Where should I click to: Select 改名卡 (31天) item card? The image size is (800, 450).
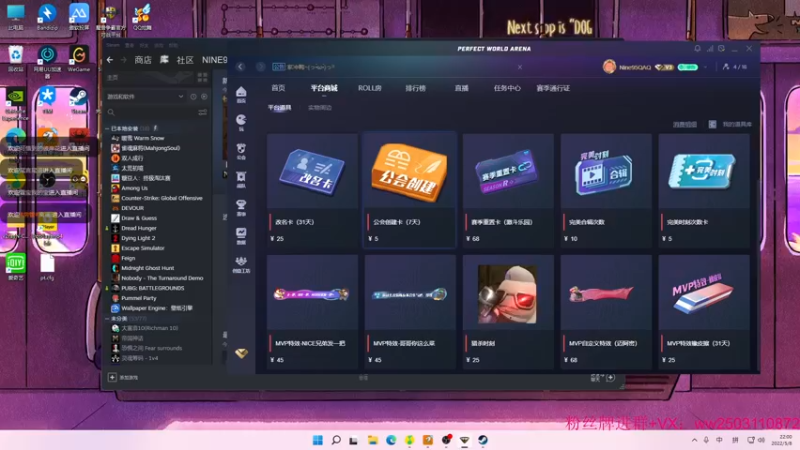(x=312, y=190)
